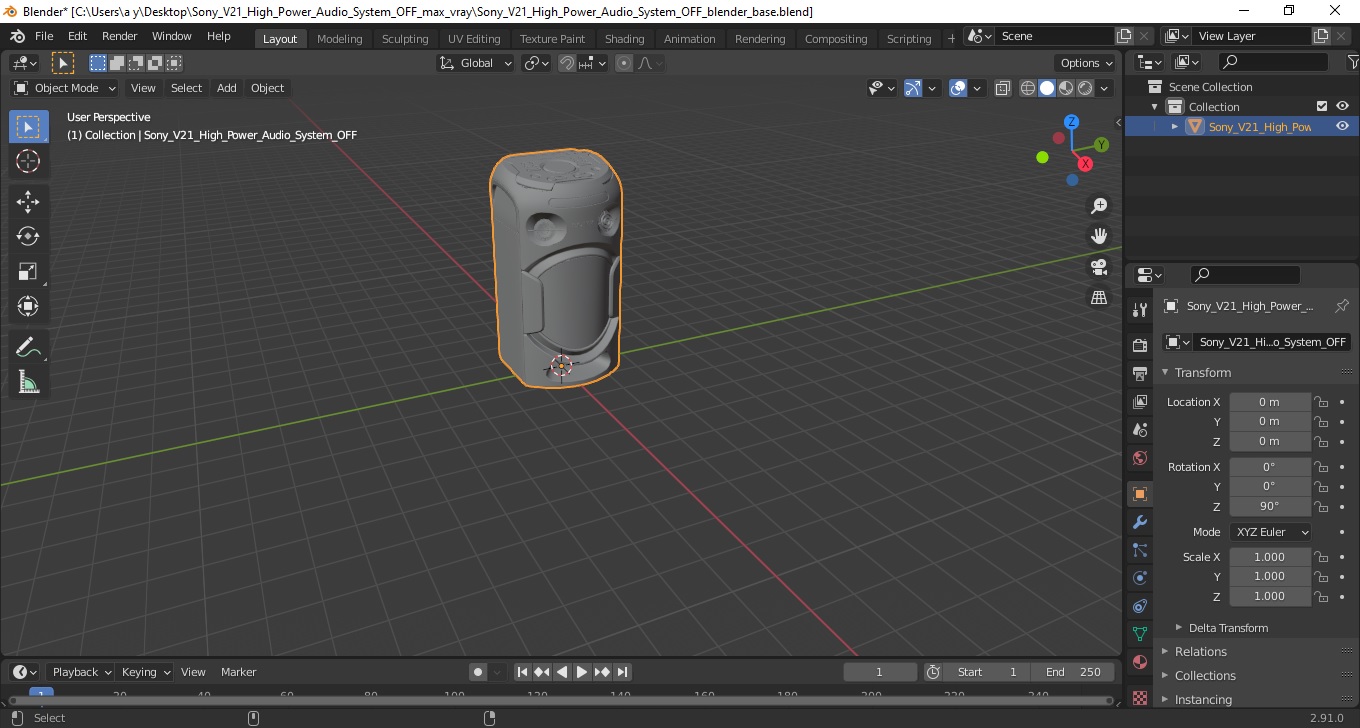
Task: Click the End frame 250 field
Action: [x=1073, y=672]
